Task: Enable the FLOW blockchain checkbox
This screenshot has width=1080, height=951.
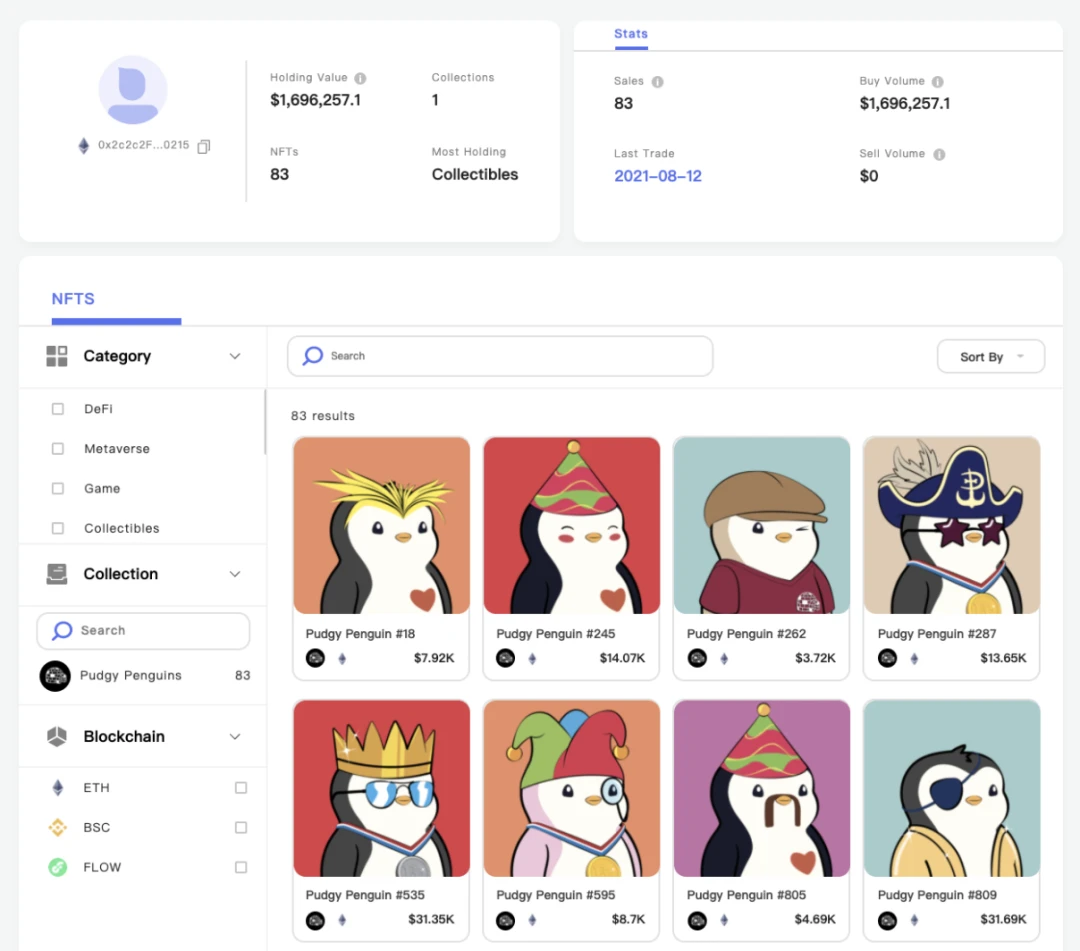Action: click(x=241, y=867)
